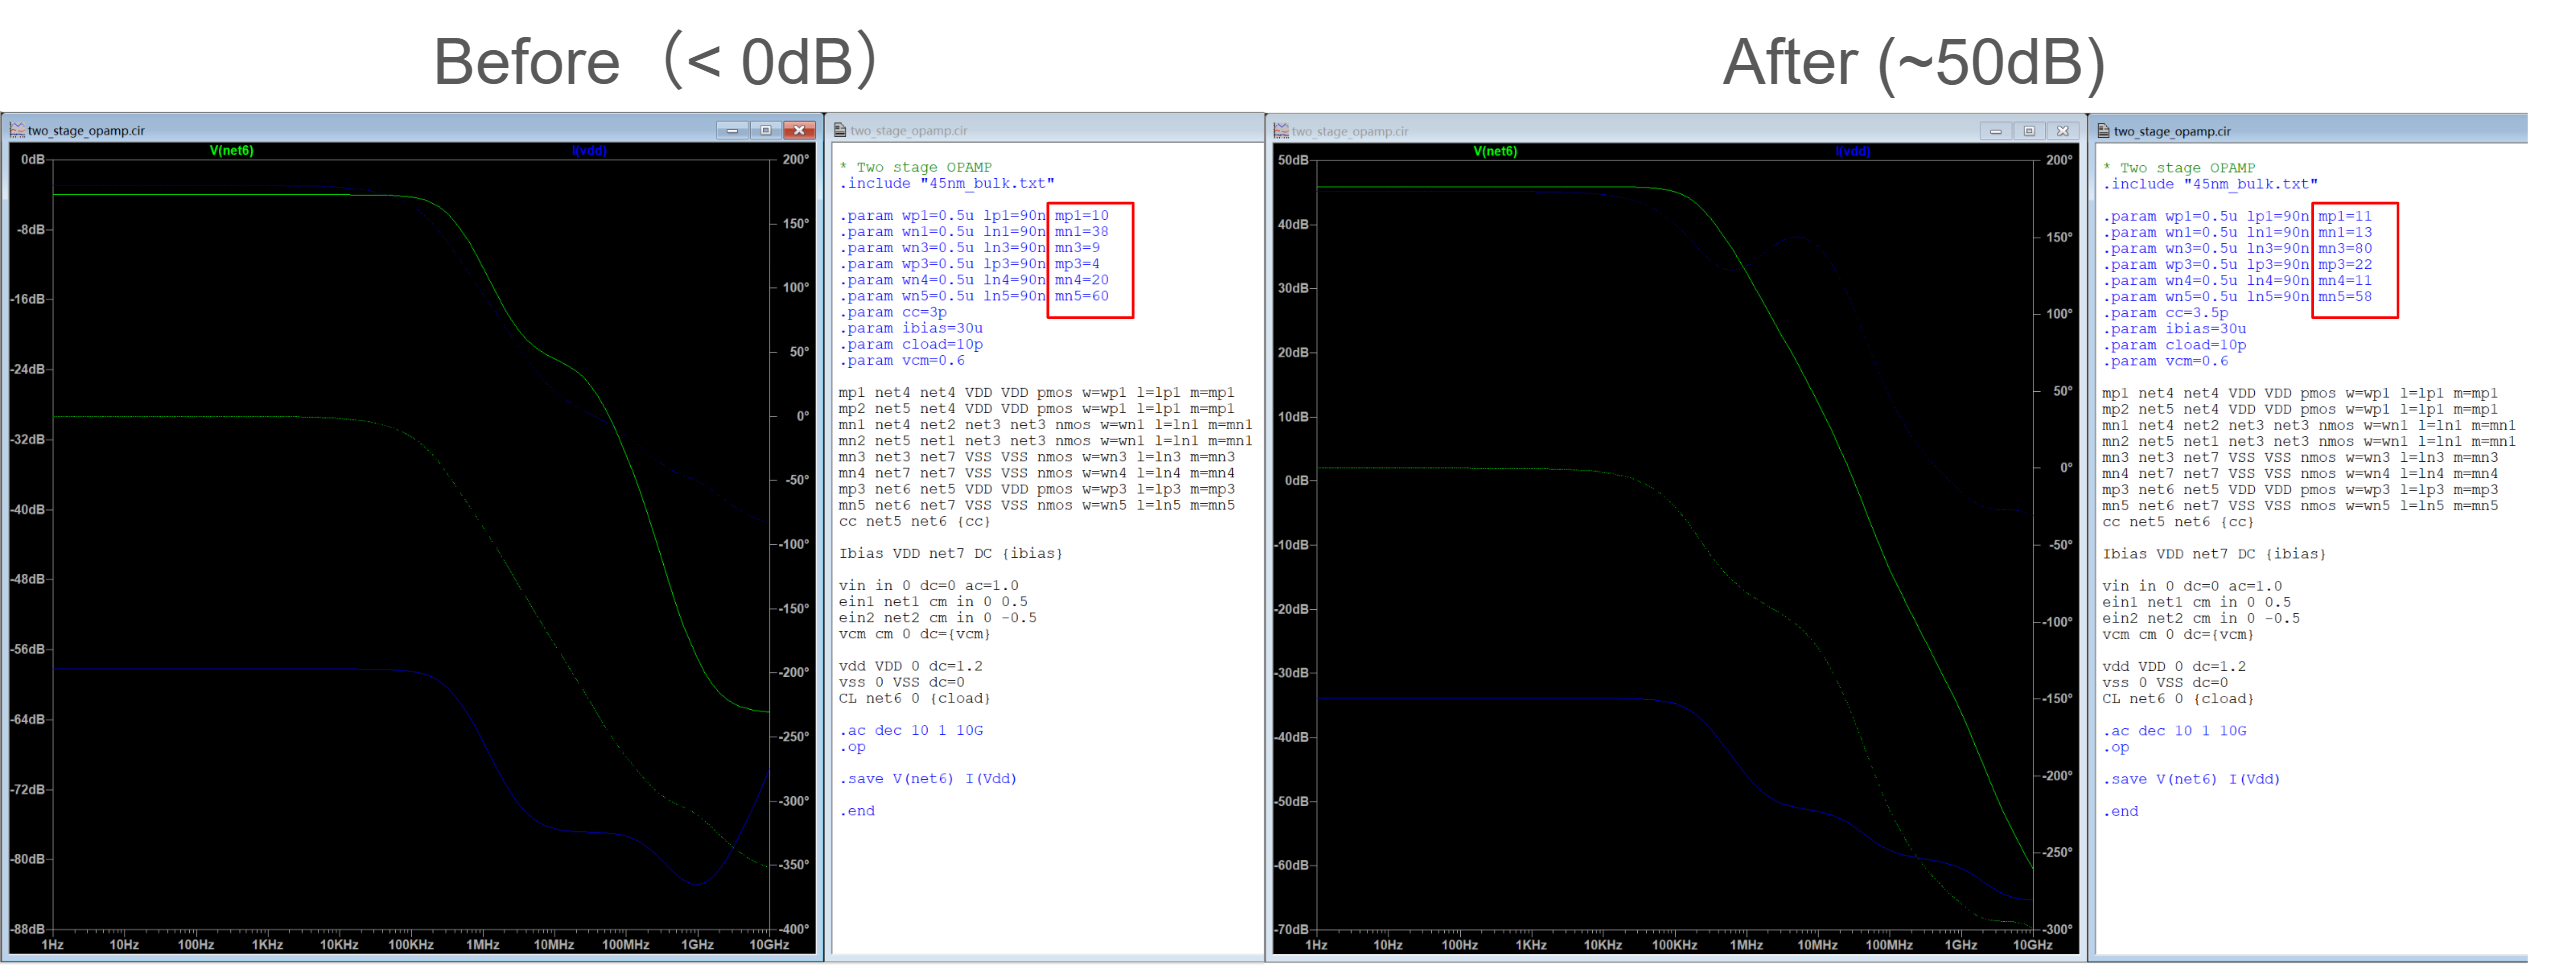The width and height of the screenshot is (2558, 979).
Task: Close the Before plot window with the red X
Action: click(x=799, y=130)
